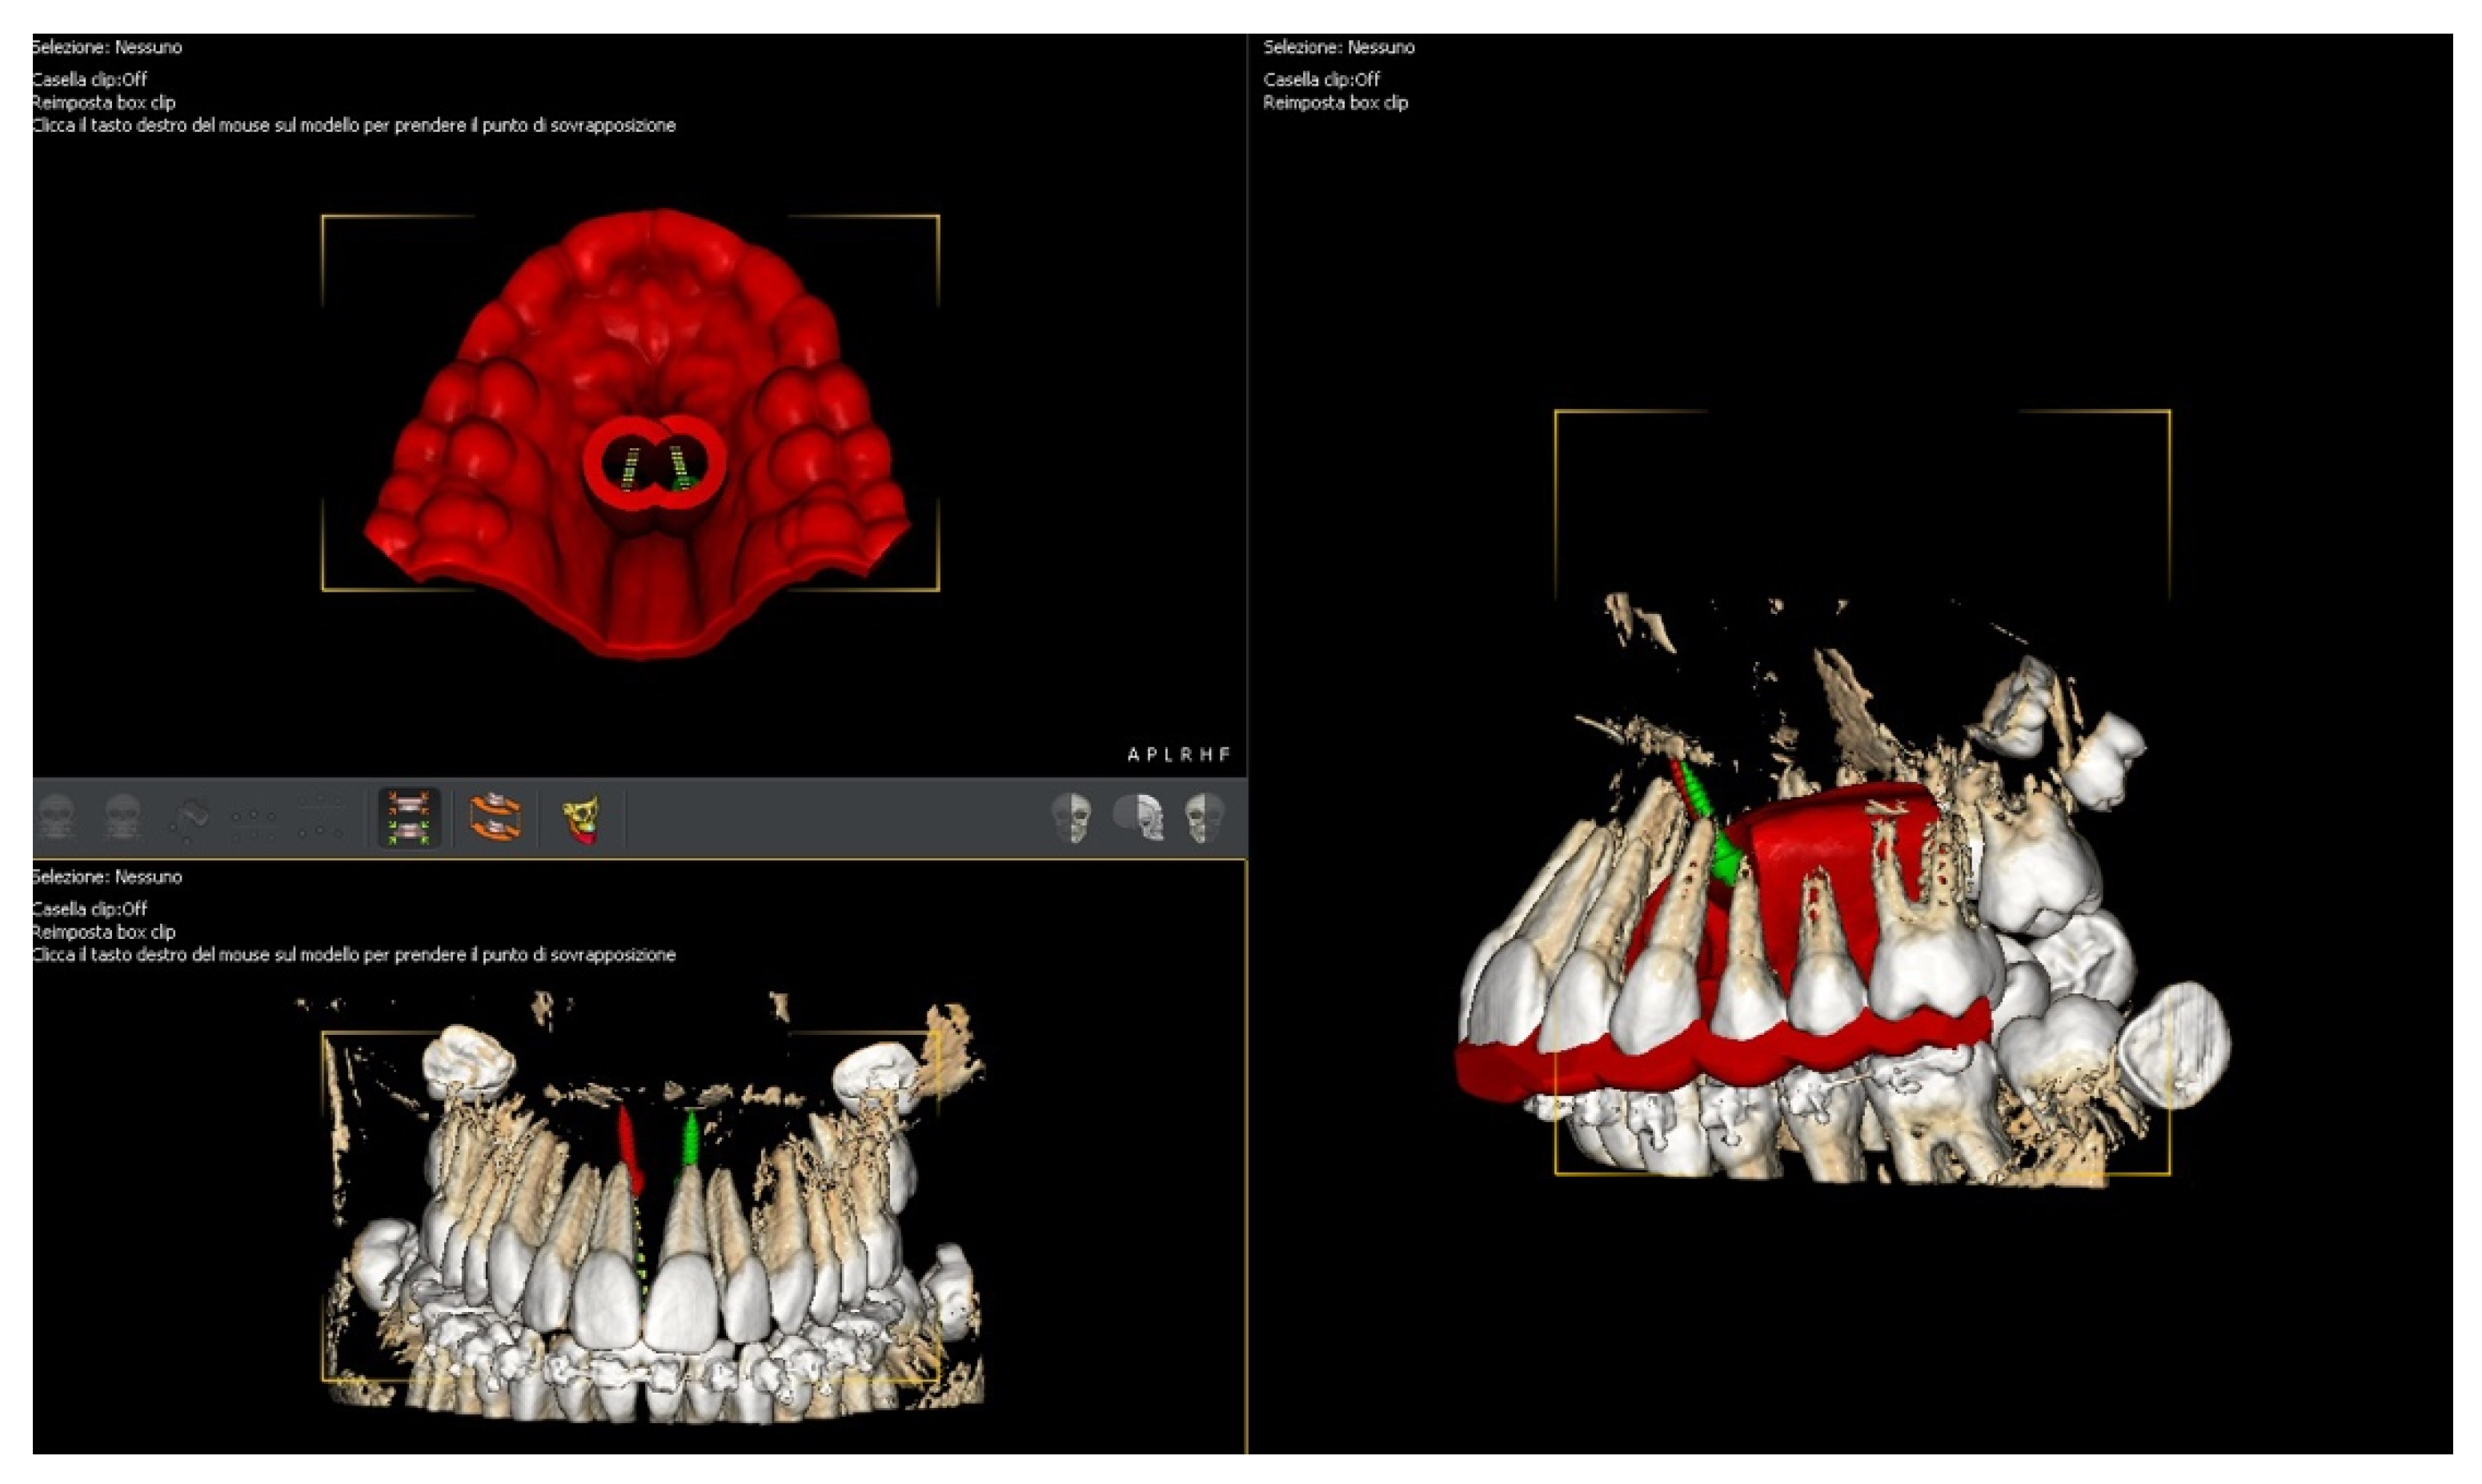Screen dimensions: 2482x1484
Task: Switch to the right half-skull view icon
Action: 1071,817
